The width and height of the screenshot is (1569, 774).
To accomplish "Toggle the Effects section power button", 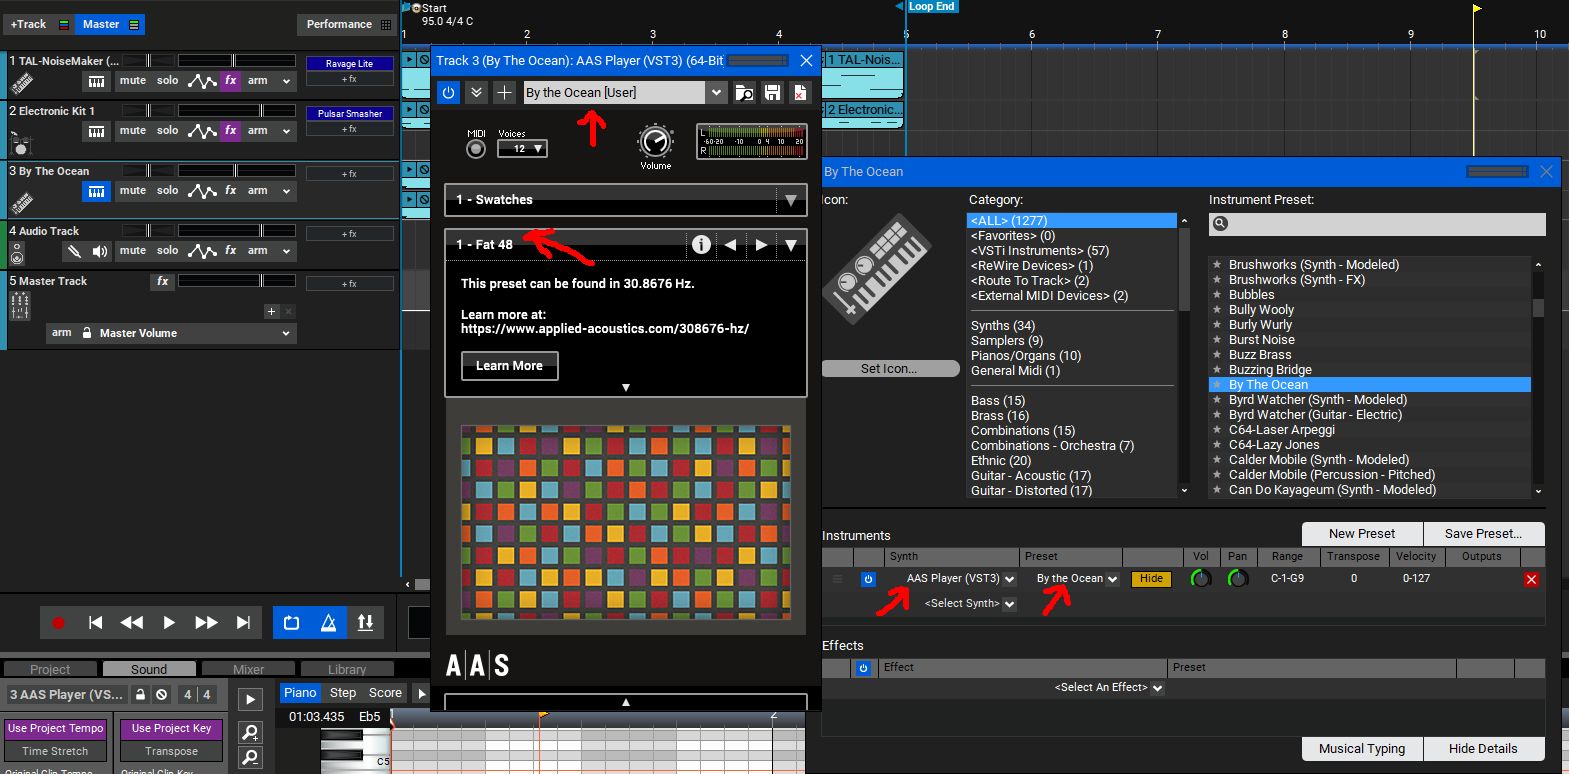I will [864, 668].
